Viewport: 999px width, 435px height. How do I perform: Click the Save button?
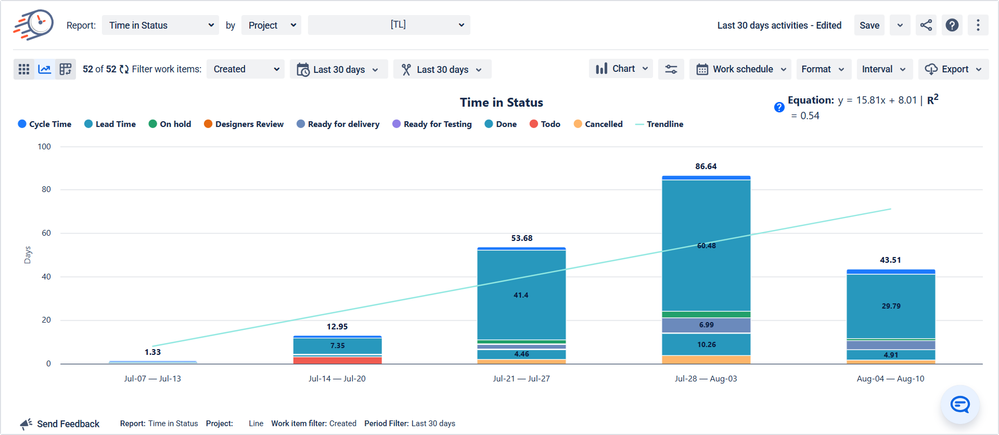point(870,25)
